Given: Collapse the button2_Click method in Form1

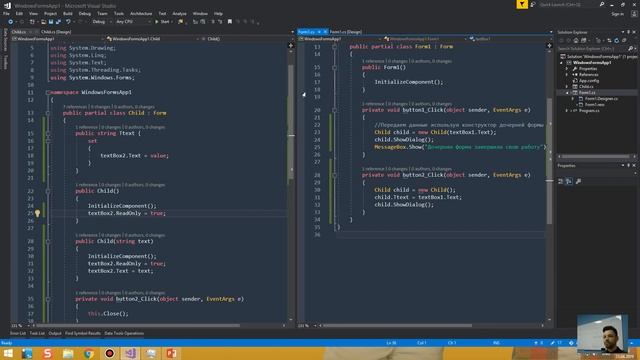Looking at the screenshot, I should [334, 175].
